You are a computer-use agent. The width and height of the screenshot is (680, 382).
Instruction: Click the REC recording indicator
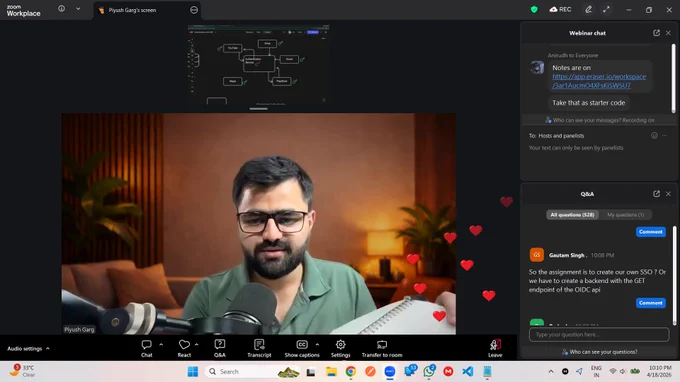click(560, 9)
